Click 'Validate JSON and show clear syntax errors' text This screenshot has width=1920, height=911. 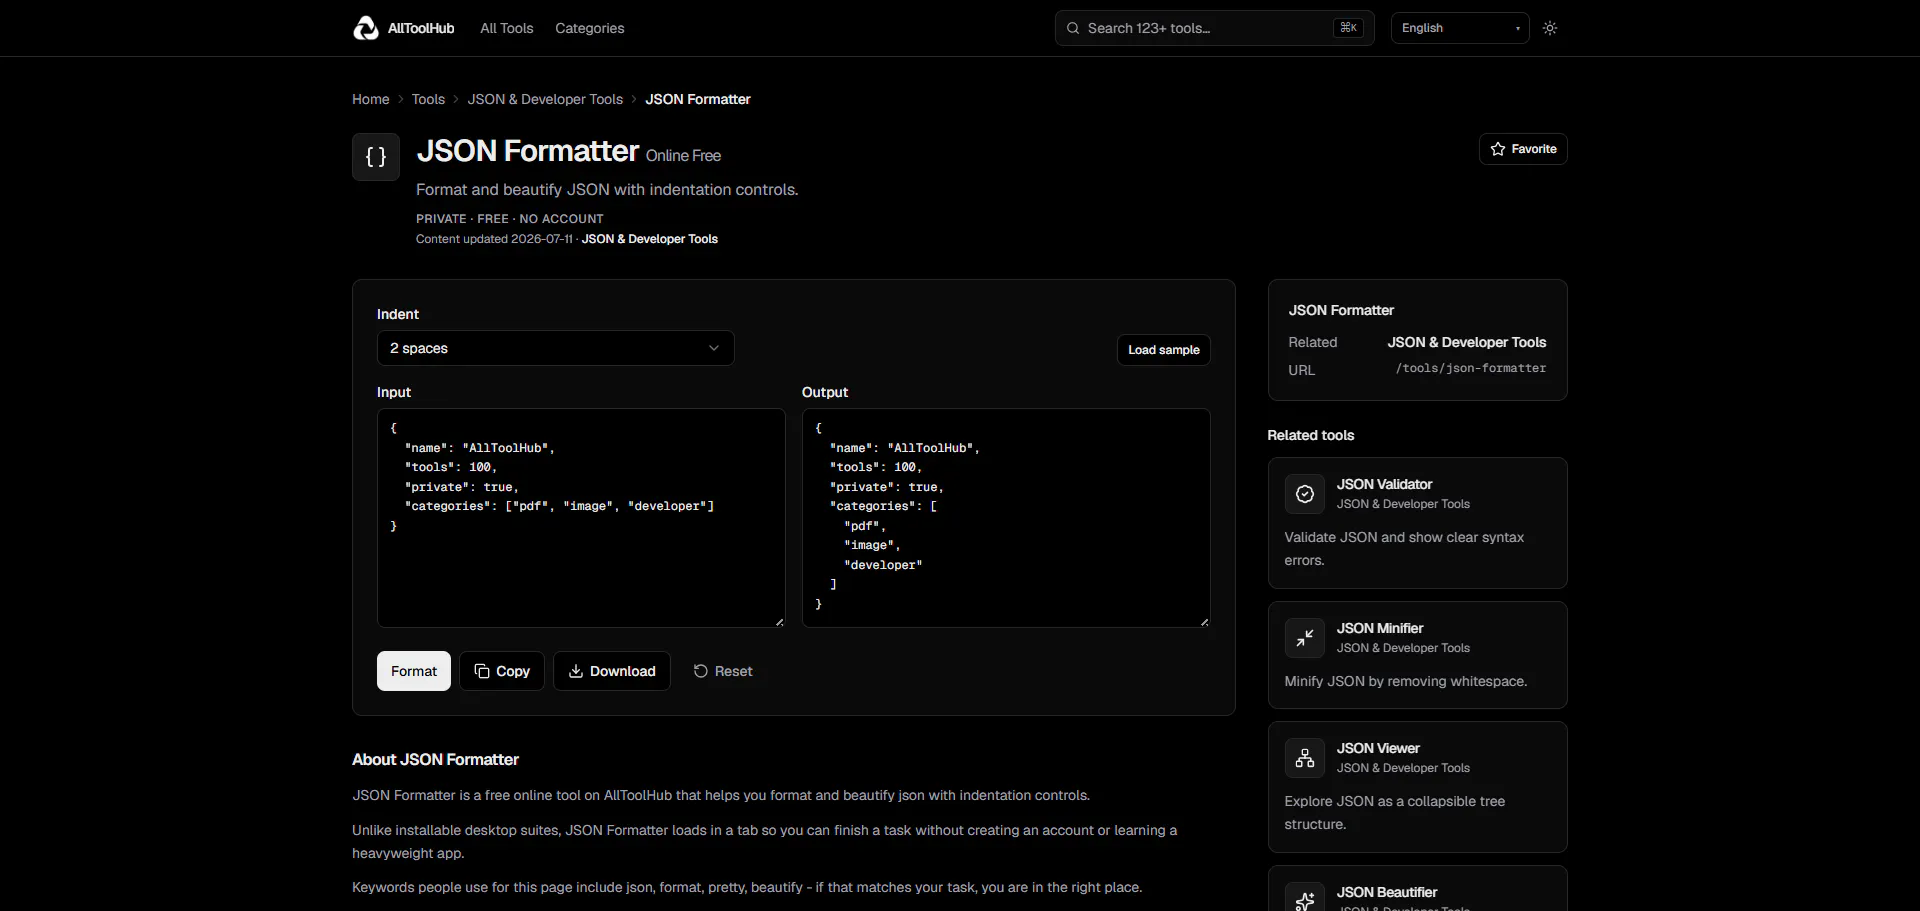(x=1404, y=549)
